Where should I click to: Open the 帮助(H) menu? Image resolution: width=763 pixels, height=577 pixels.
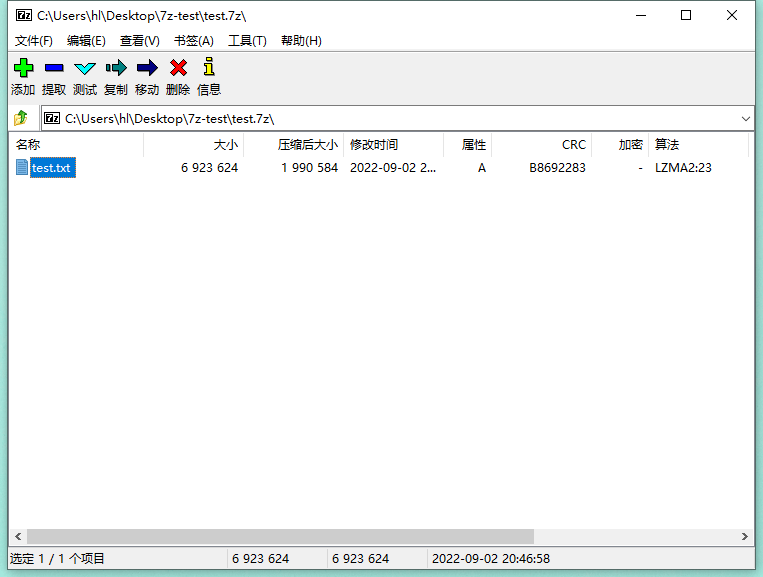coord(301,41)
